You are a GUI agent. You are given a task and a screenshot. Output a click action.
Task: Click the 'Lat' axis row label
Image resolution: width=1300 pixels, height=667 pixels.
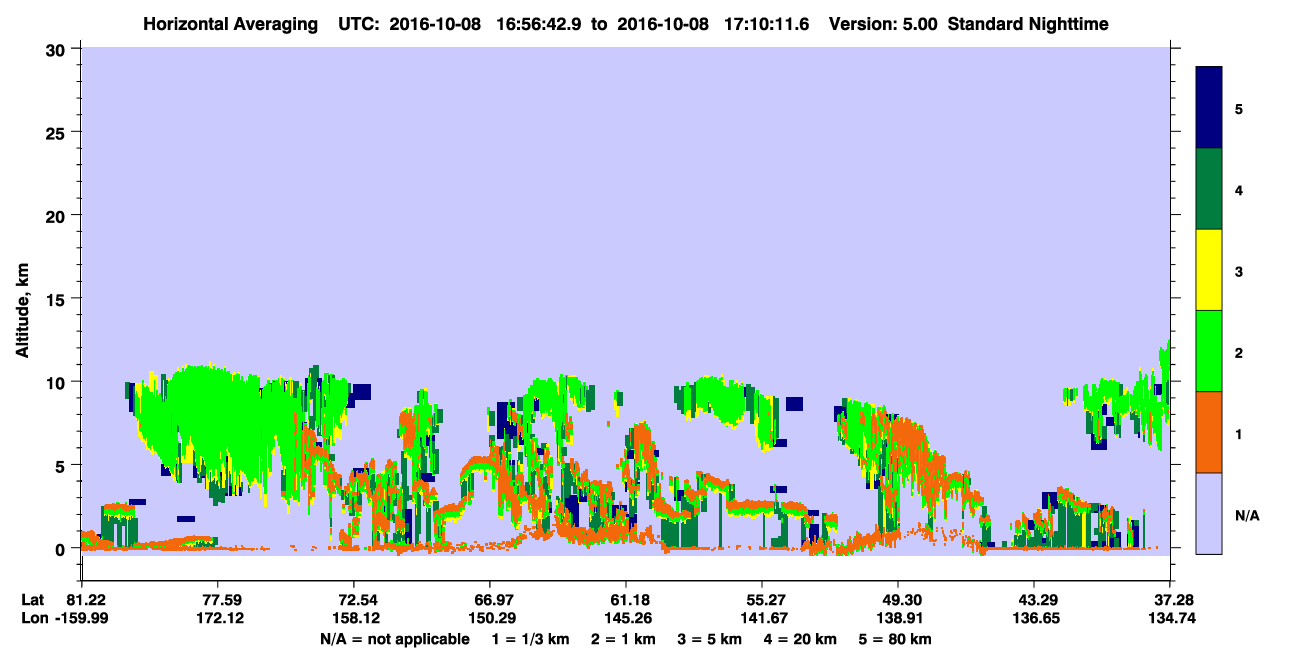[x=32, y=600]
